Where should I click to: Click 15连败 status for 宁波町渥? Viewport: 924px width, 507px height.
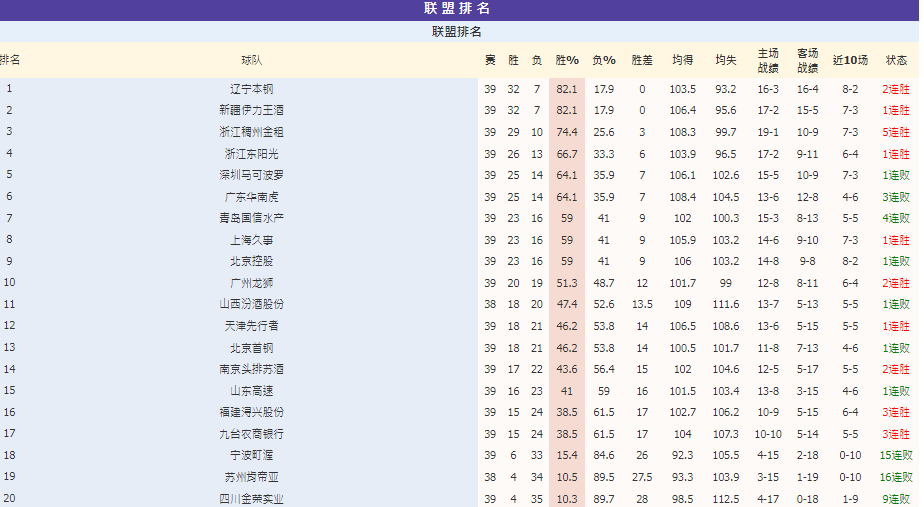click(x=896, y=456)
